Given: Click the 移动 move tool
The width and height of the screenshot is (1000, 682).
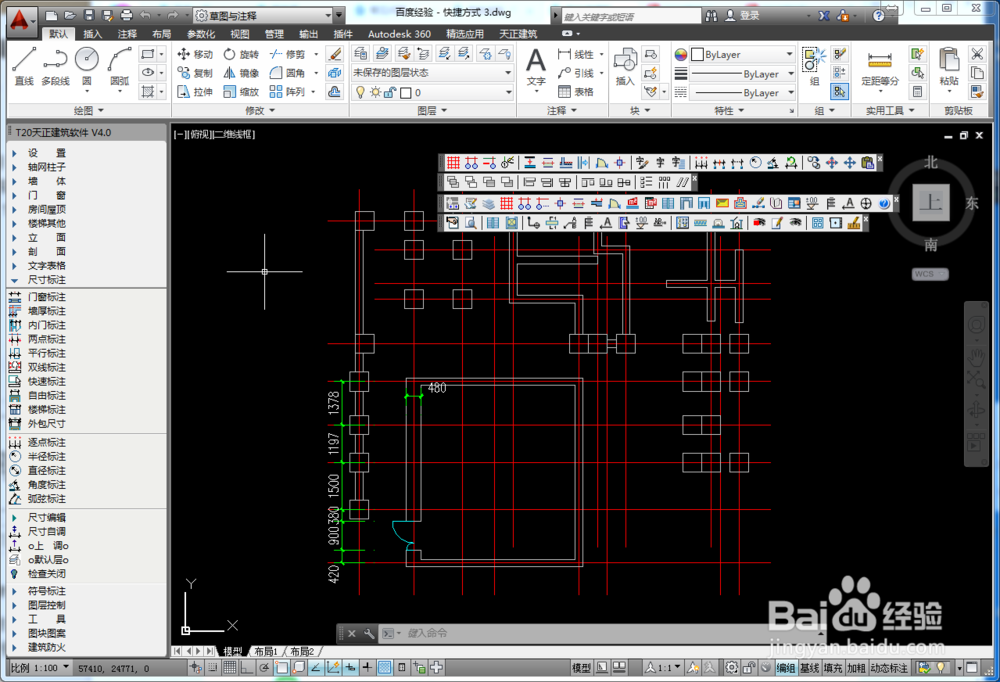Looking at the screenshot, I should [195, 54].
